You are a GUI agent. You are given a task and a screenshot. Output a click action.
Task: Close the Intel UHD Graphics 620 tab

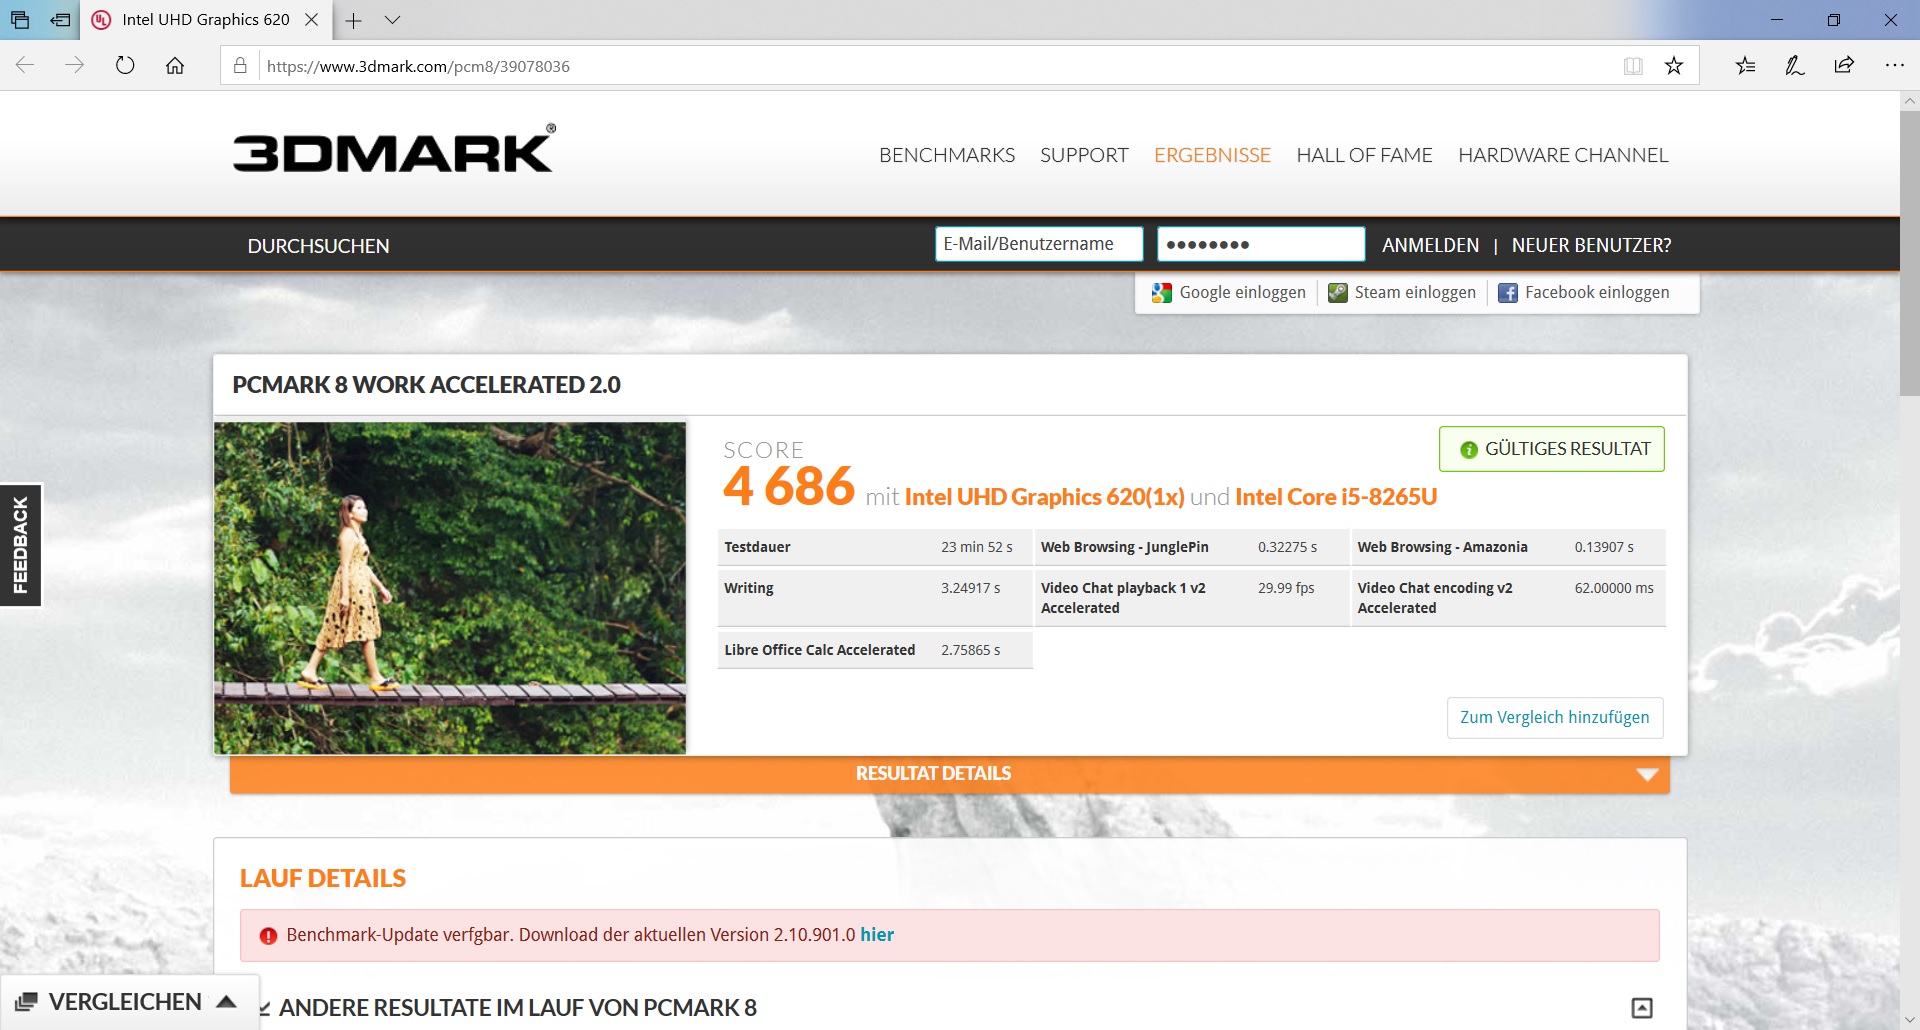[x=311, y=20]
